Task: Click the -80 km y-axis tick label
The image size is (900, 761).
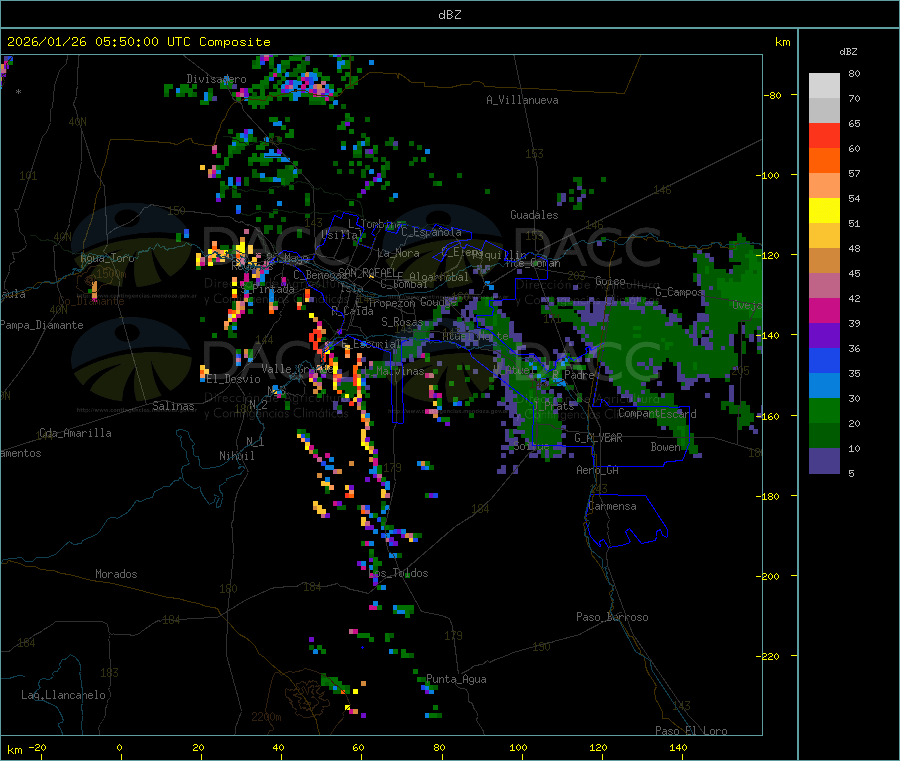Action: 773,95
